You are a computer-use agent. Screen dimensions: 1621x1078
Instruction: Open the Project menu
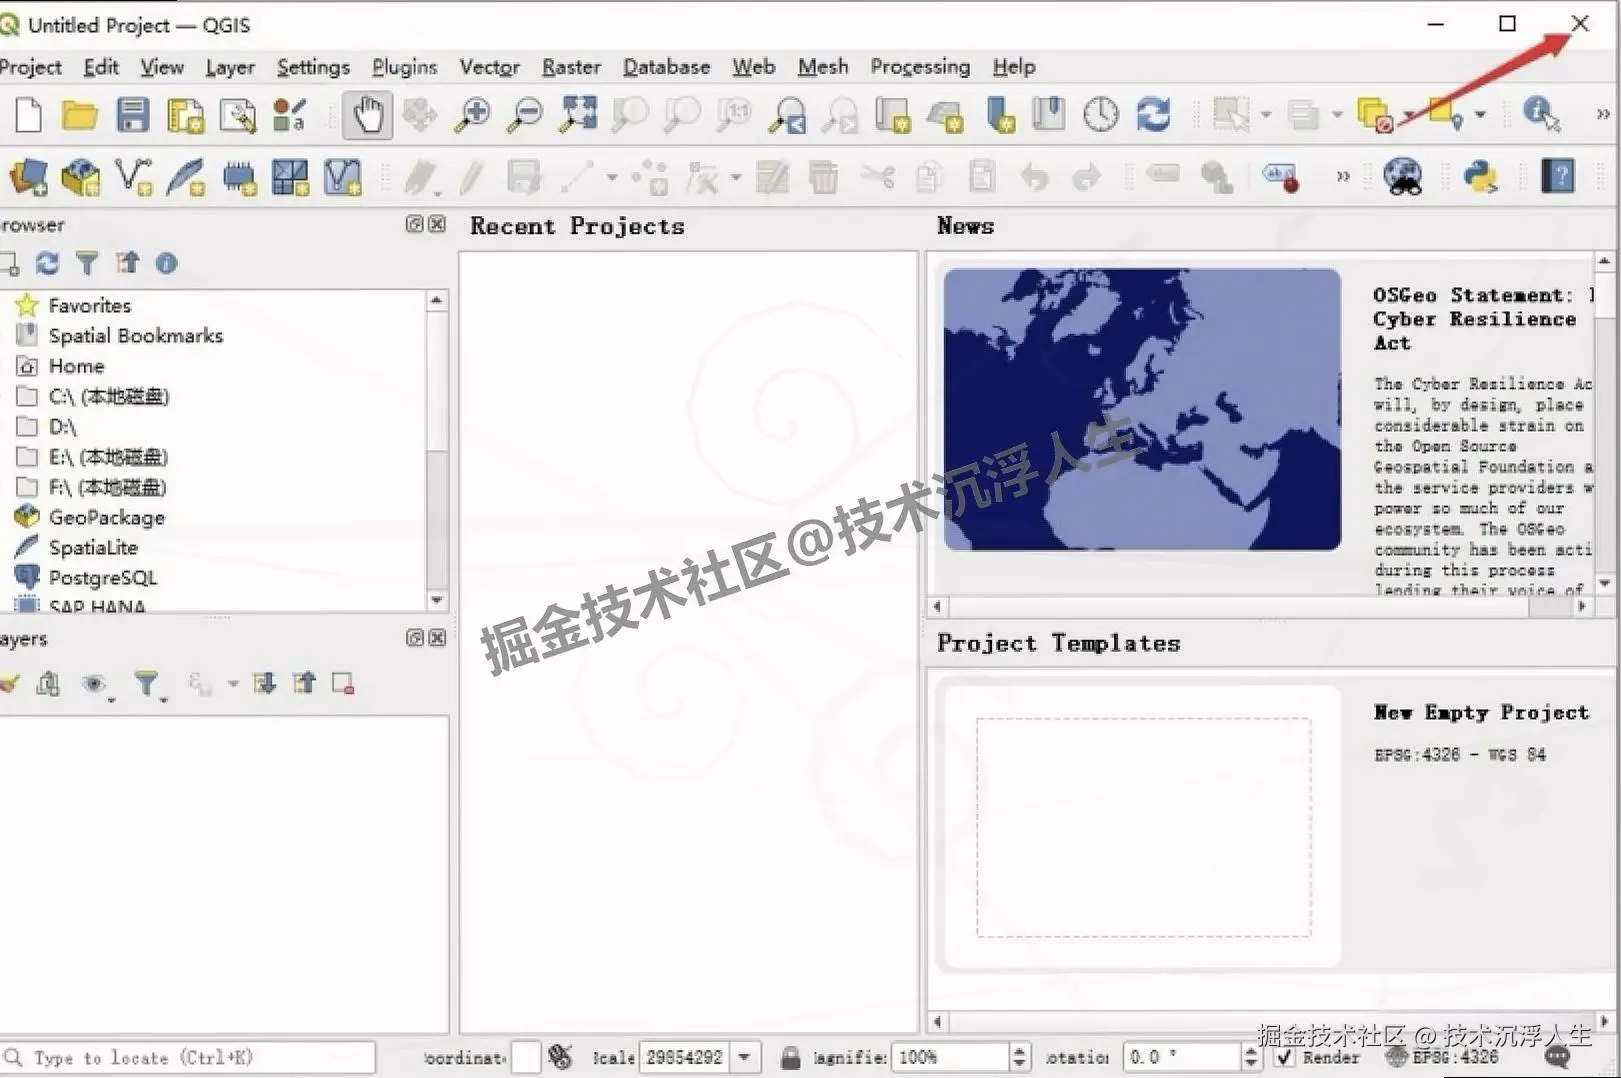[x=29, y=67]
